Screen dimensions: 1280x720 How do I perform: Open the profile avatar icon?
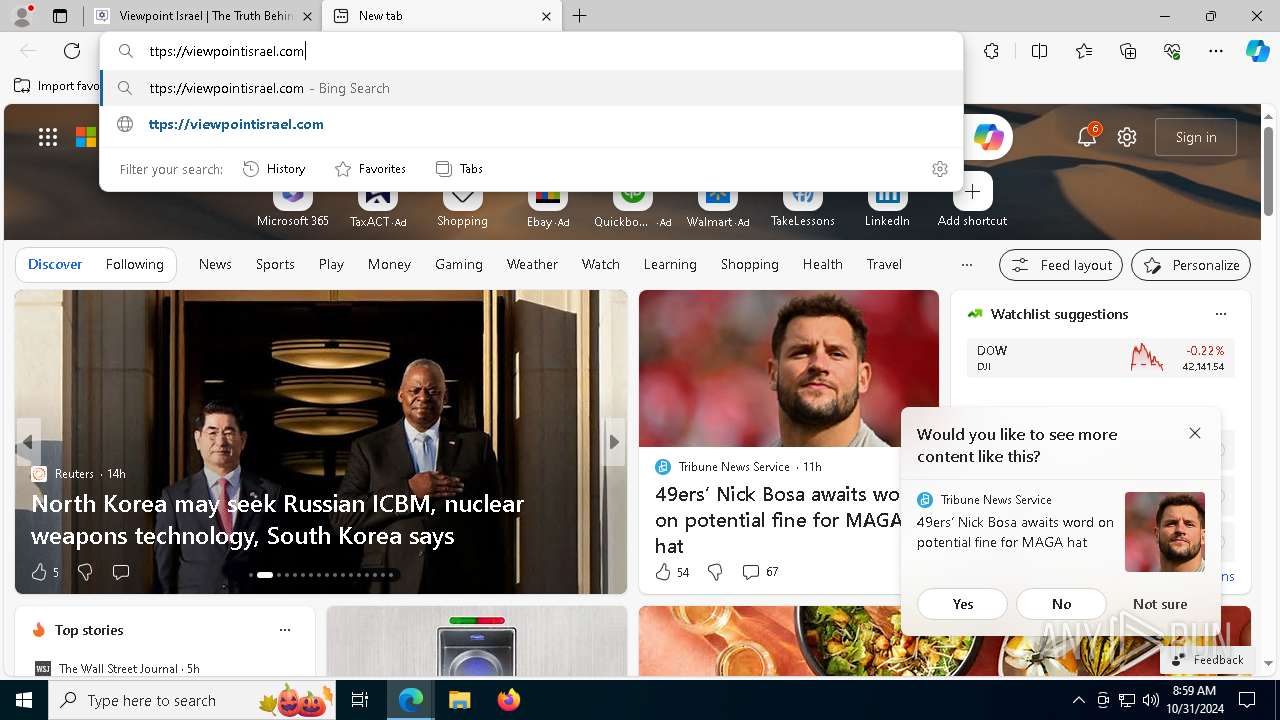[22, 16]
